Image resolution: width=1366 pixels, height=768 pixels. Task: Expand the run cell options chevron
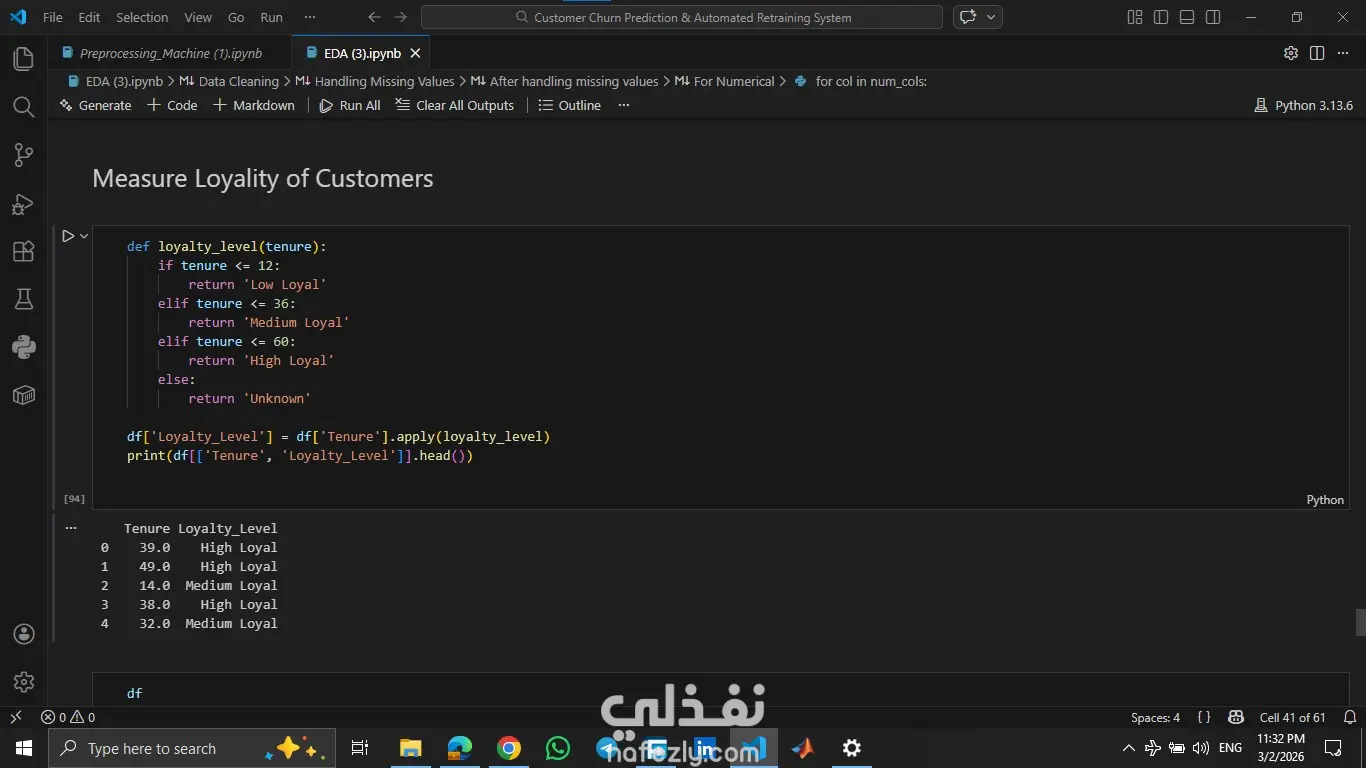(x=84, y=236)
